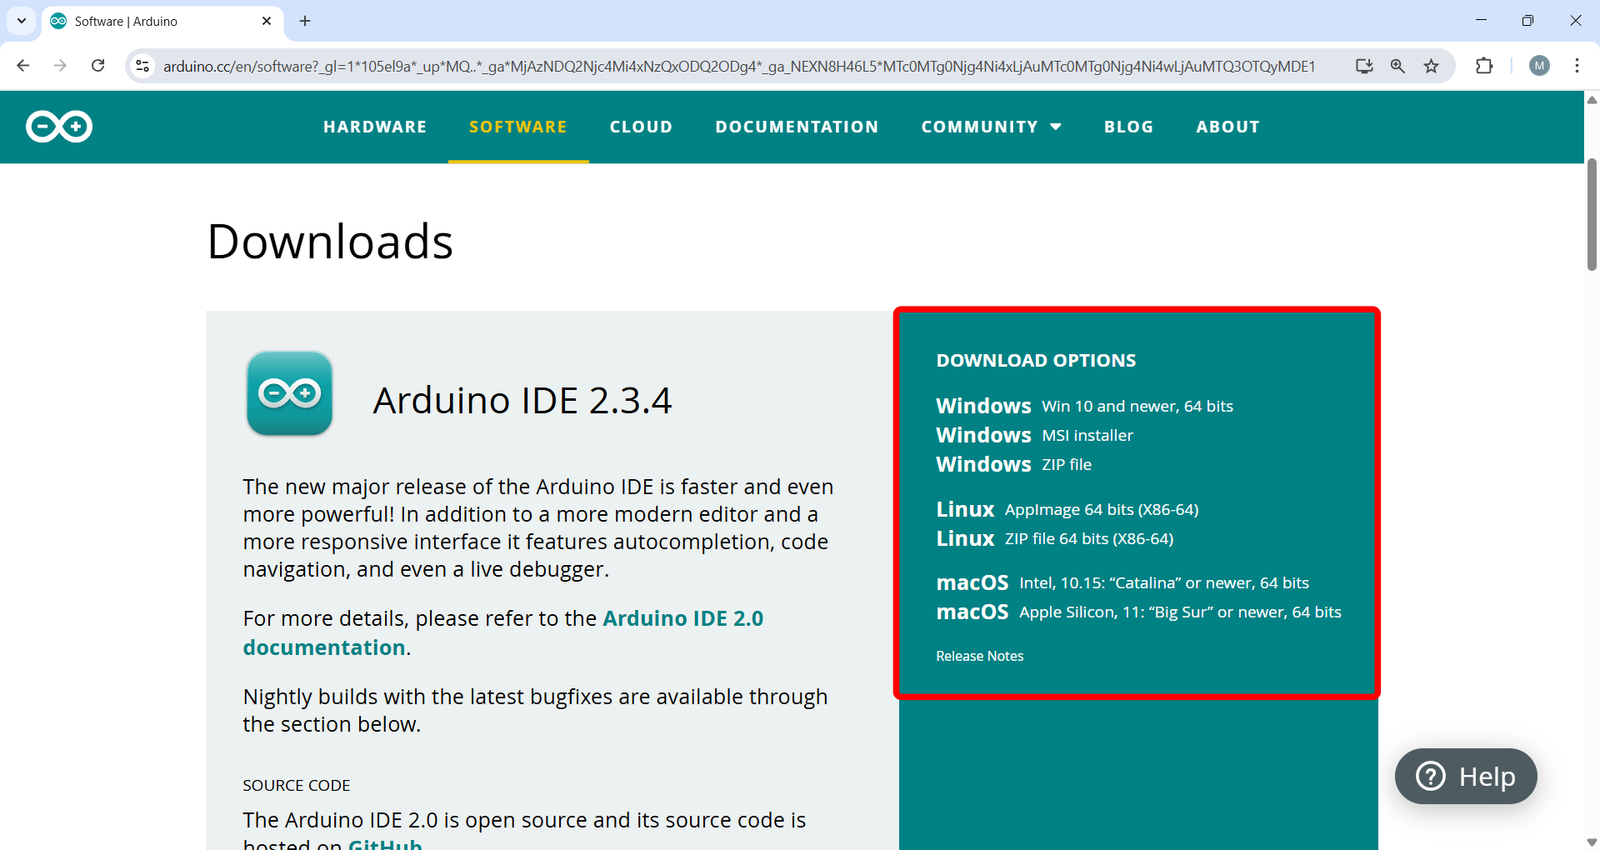
Task: Open the Hardware menu item
Action: [x=375, y=127]
